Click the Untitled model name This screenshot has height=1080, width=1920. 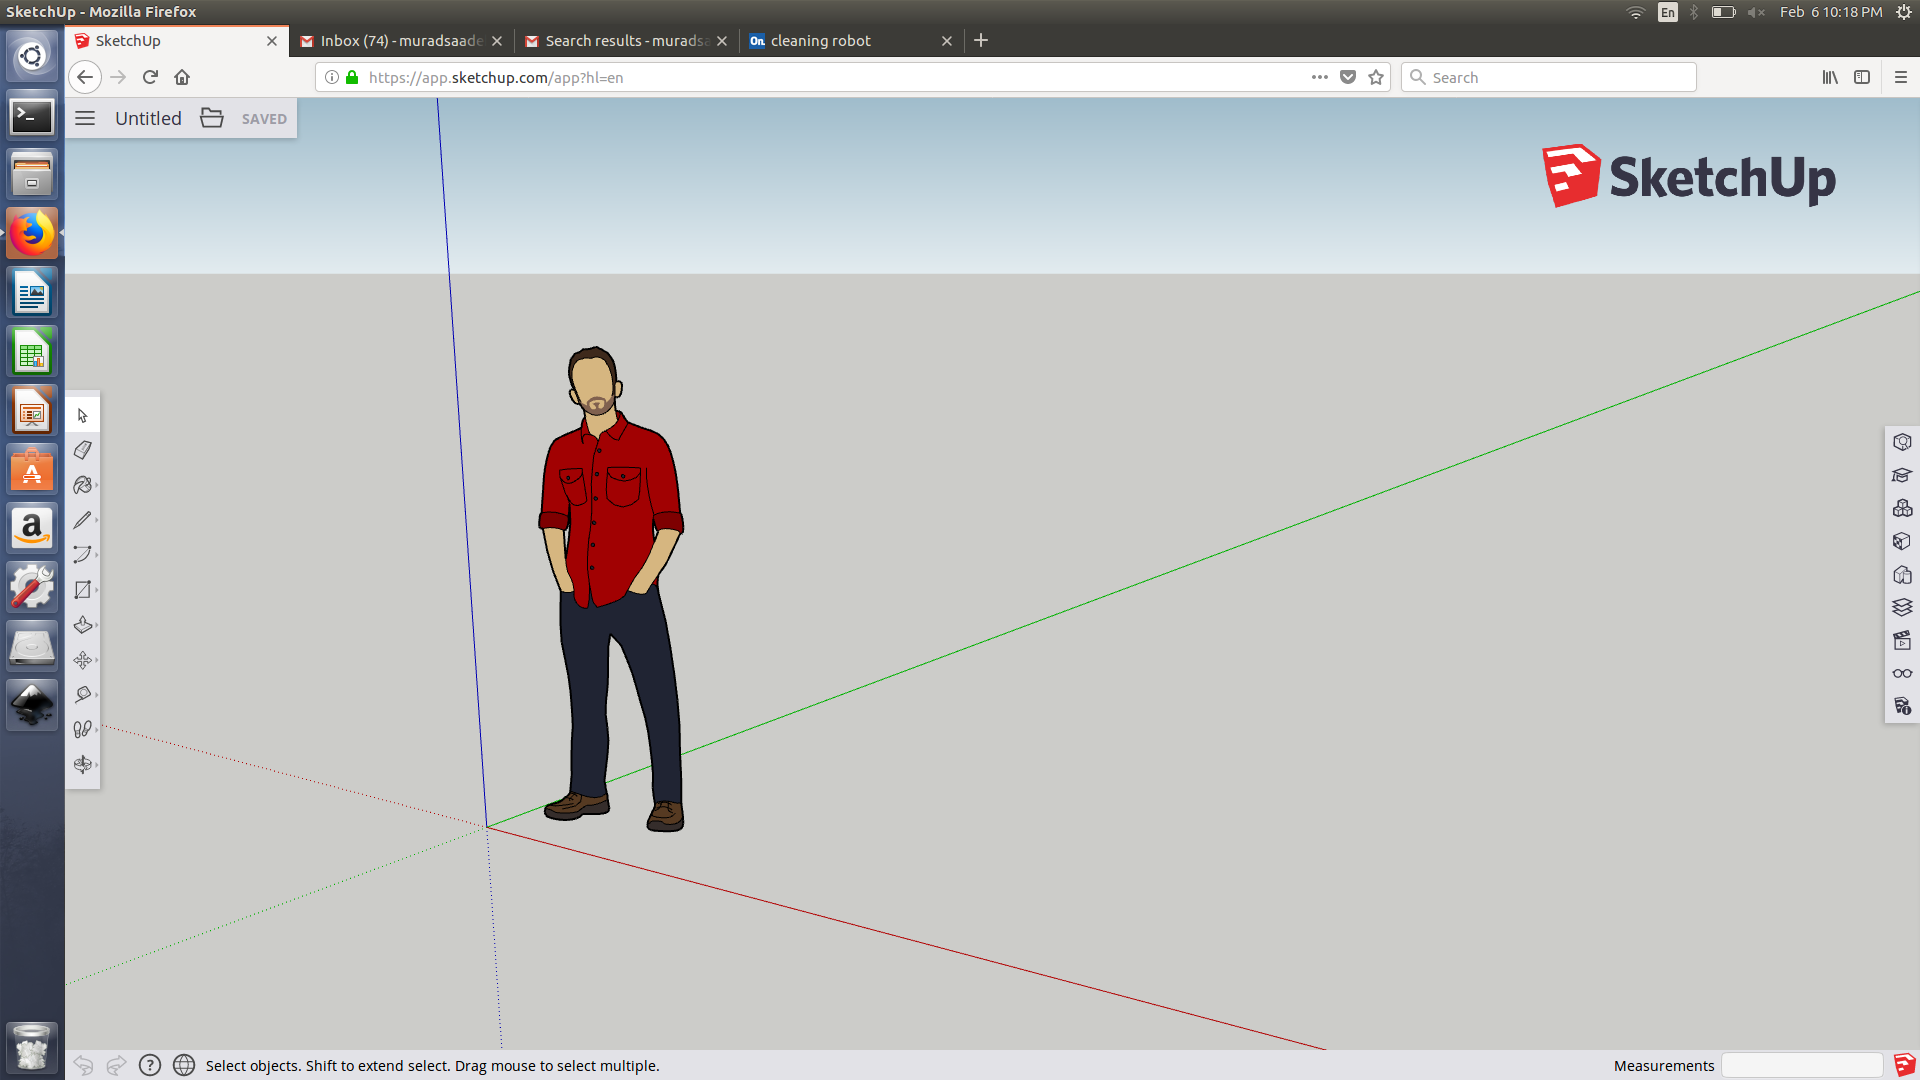[148, 118]
